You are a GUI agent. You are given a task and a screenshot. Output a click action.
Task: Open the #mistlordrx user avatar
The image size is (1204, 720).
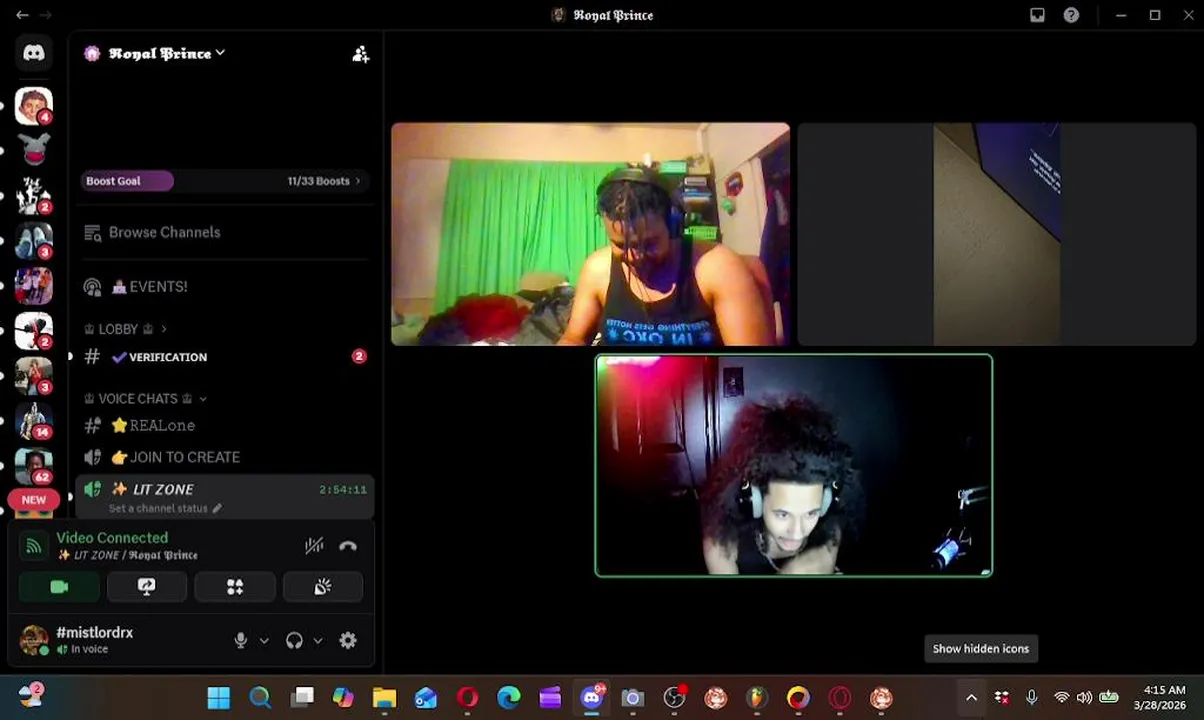[34, 640]
